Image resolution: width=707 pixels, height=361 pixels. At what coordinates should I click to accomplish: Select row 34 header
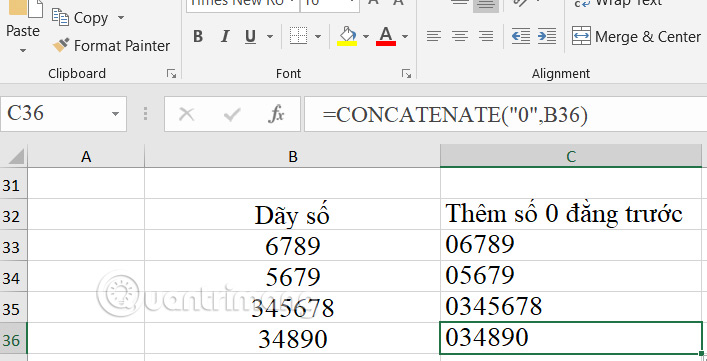14,276
